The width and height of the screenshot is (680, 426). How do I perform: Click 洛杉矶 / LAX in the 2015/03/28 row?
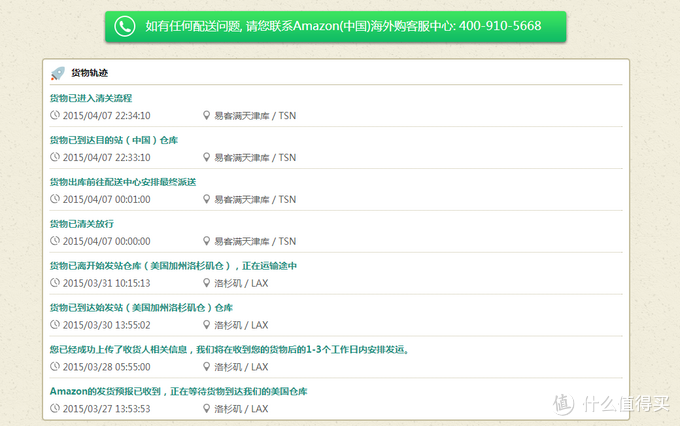pos(241,367)
